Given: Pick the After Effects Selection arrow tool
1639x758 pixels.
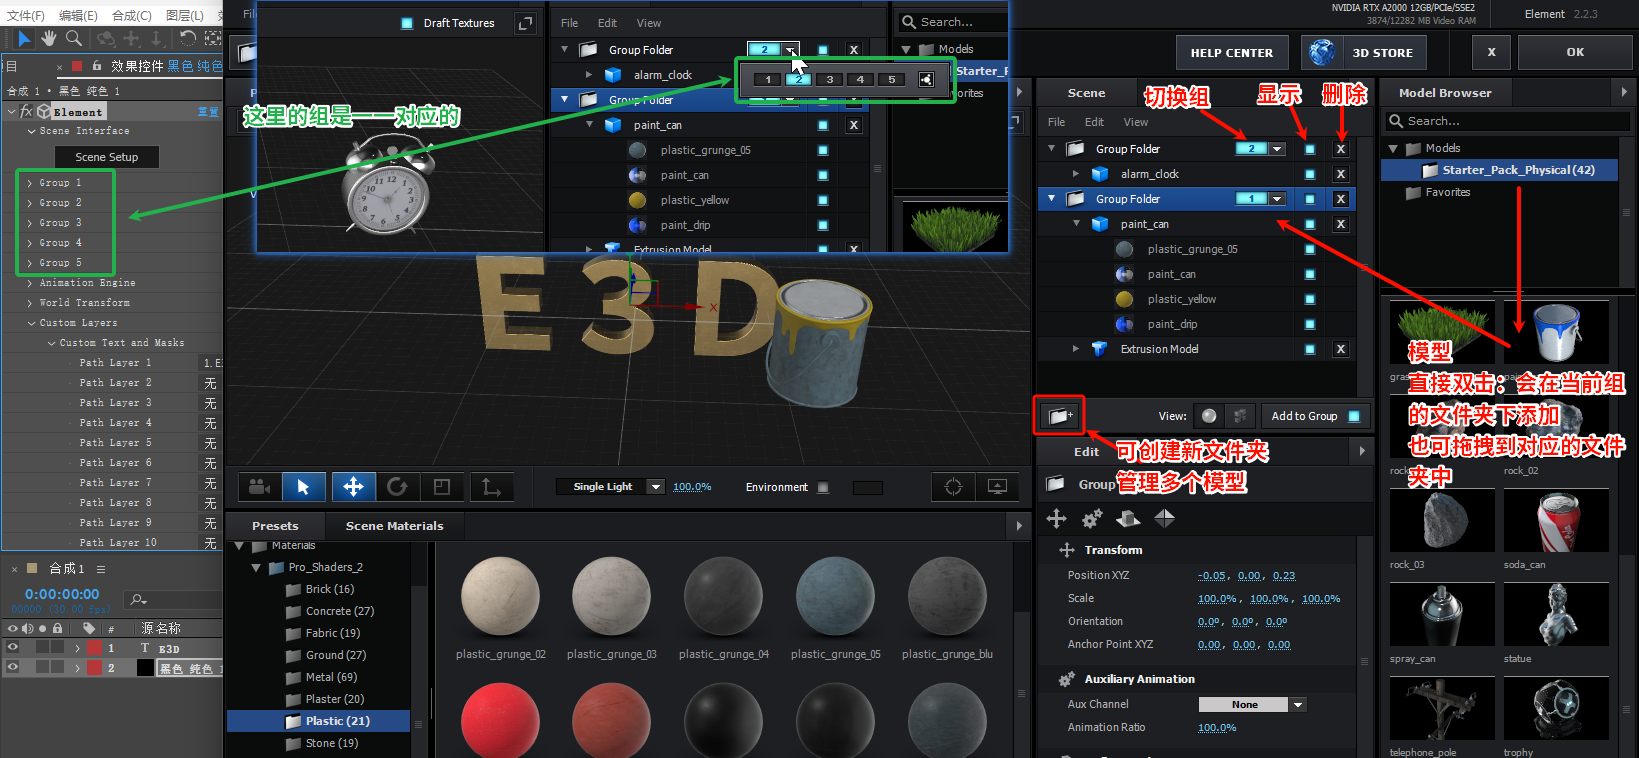Looking at the screenshot, I should pyautogui.click(x=24, y=38).
